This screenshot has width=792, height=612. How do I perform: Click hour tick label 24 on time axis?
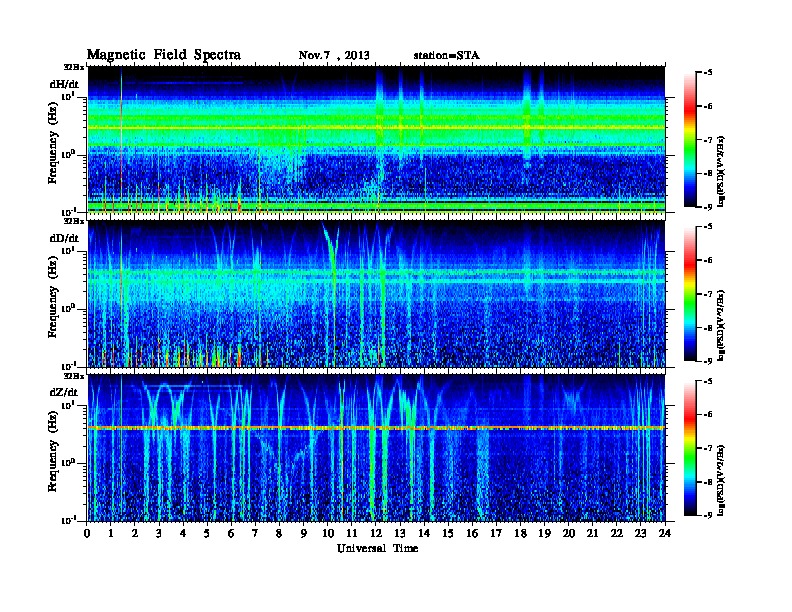point(665,533)
